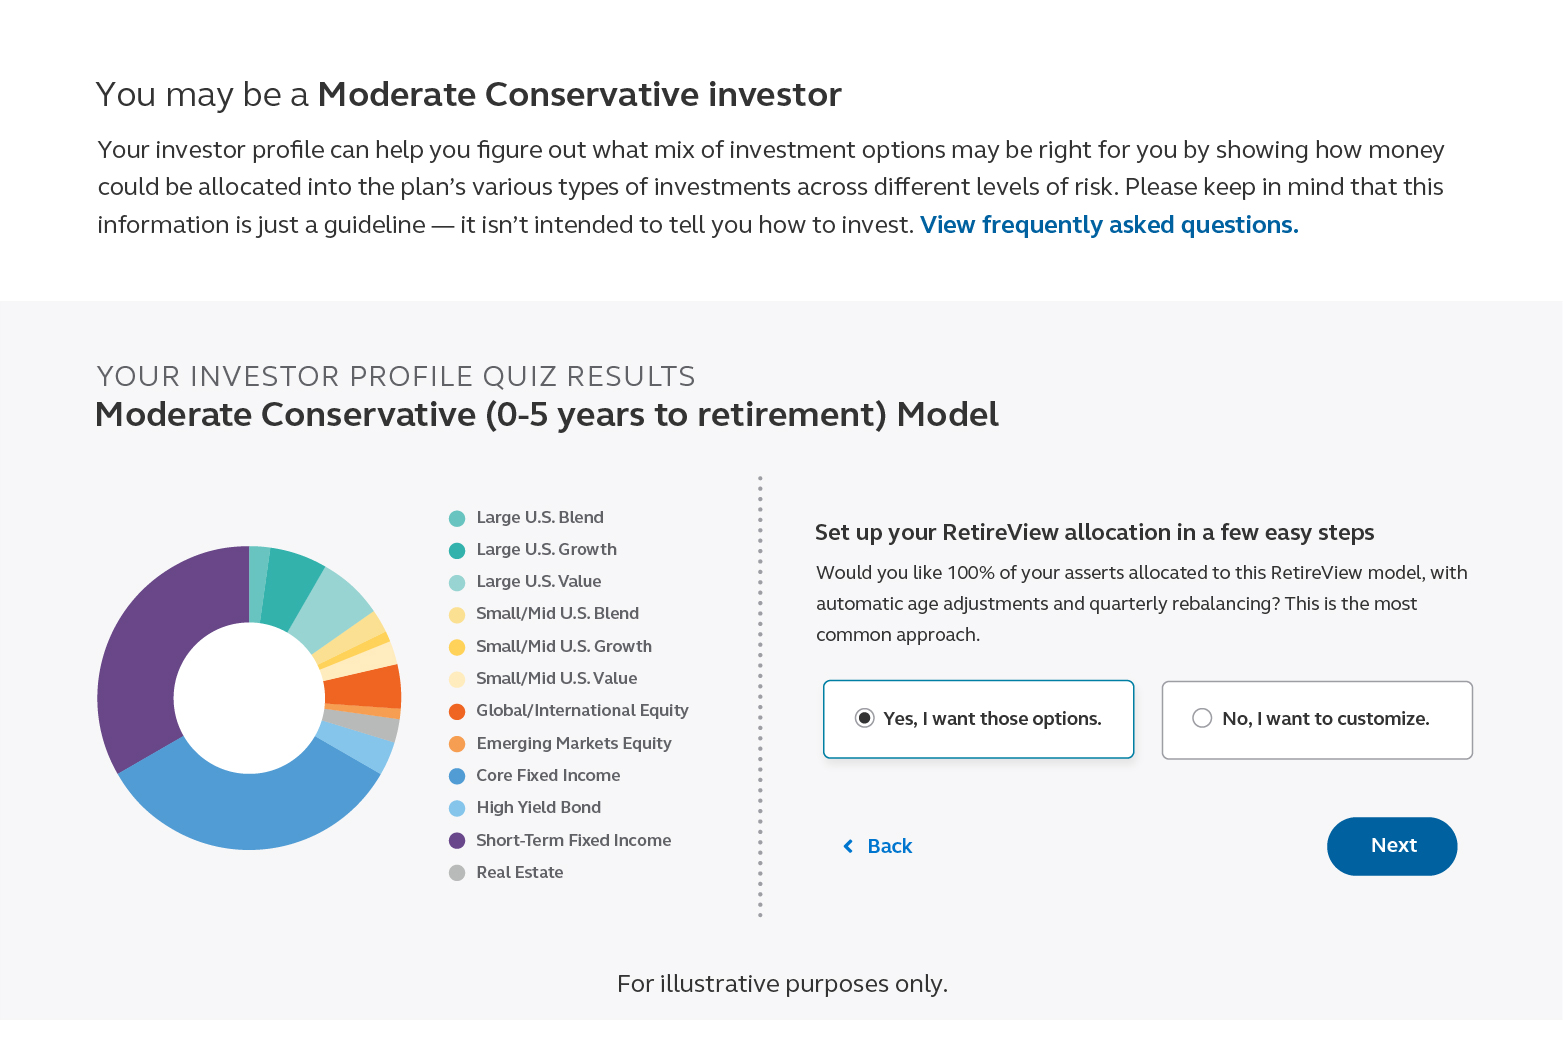The image size is (1563, 1046).
Task: Select 'Yes, I want those options' radio button
Action: [x=863, y=717]
